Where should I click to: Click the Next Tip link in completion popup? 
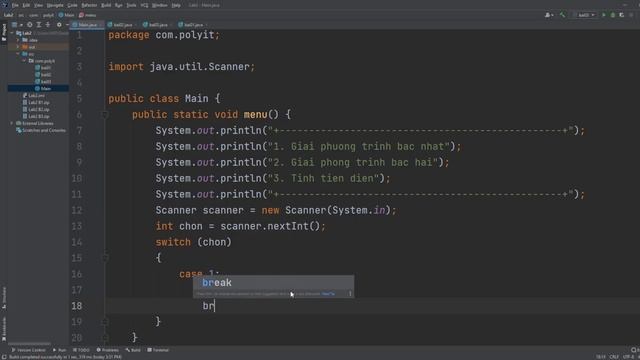point(328,294)
